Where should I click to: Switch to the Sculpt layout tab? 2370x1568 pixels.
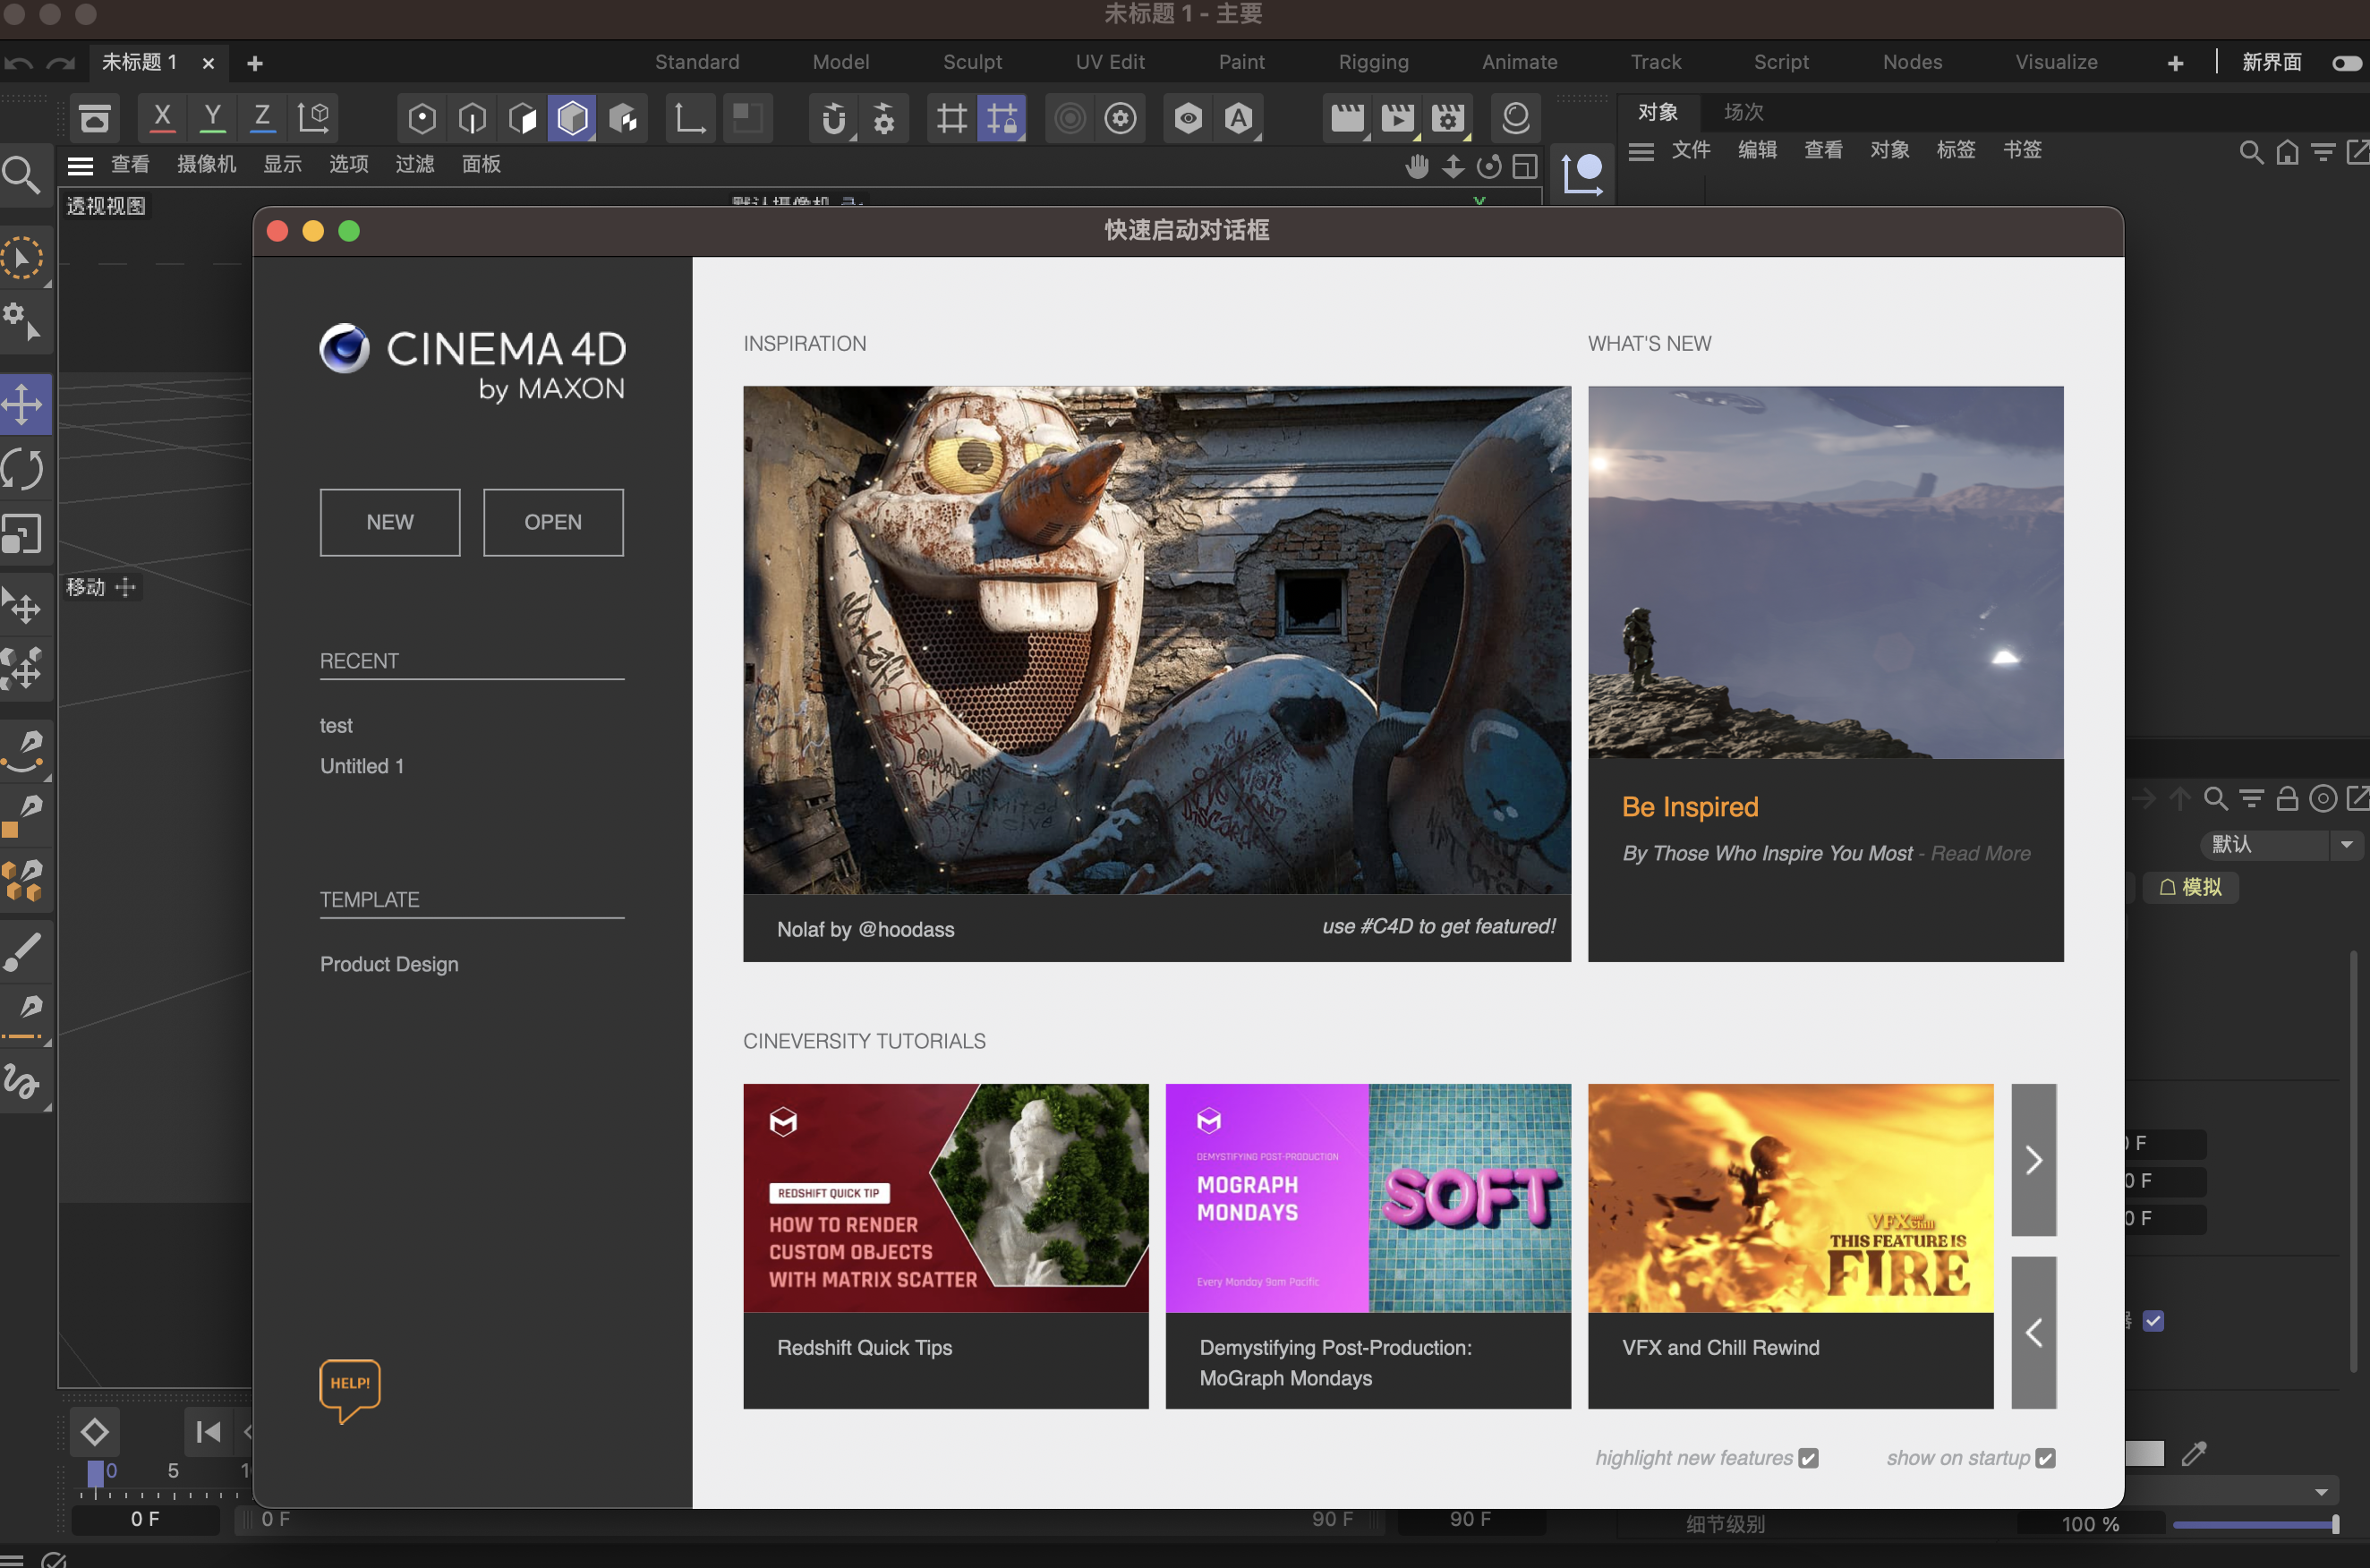click(x=972, y=62)
